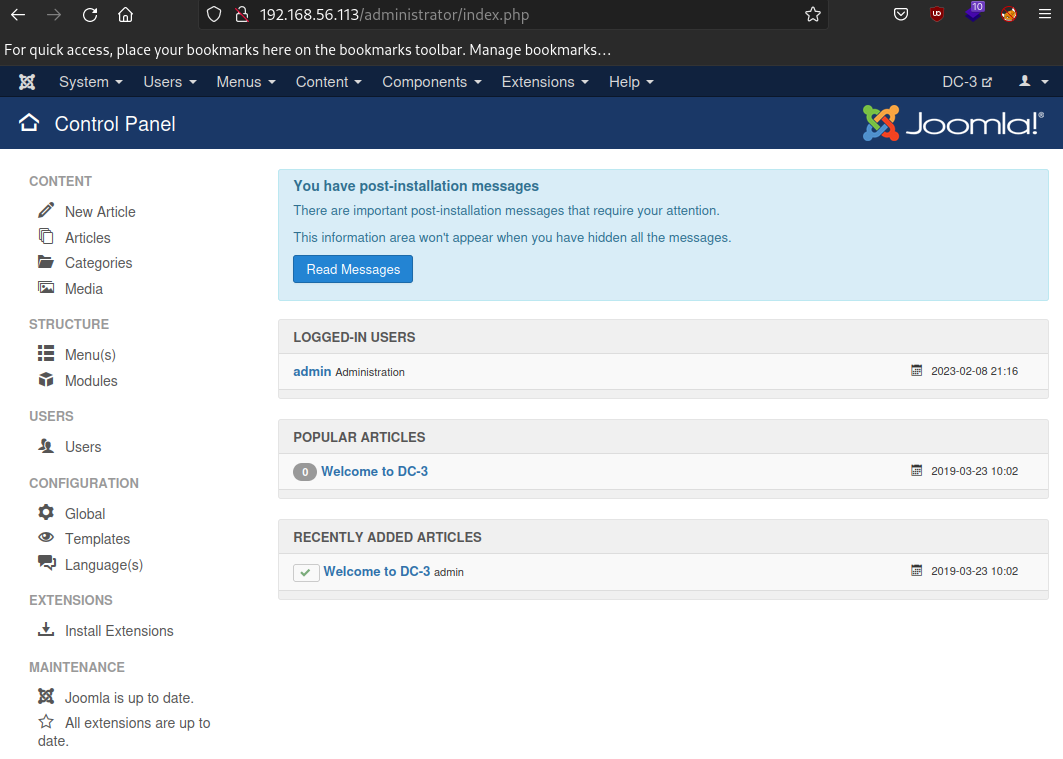Open Categories via the folder icon
This screenshot has width=1063, height=759.
click(x=46, y=262)
